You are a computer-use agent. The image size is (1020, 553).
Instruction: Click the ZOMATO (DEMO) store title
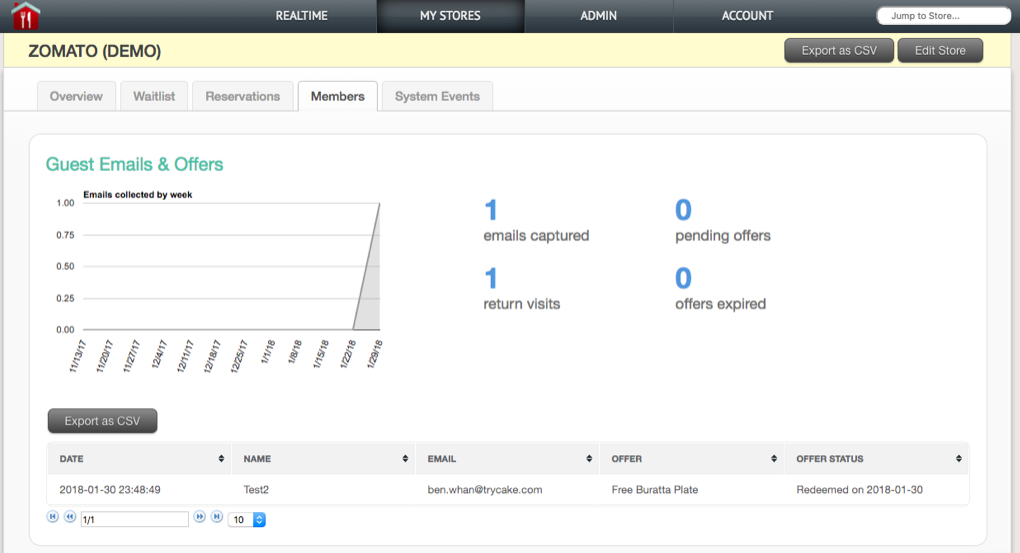click(x=94, y=51)
